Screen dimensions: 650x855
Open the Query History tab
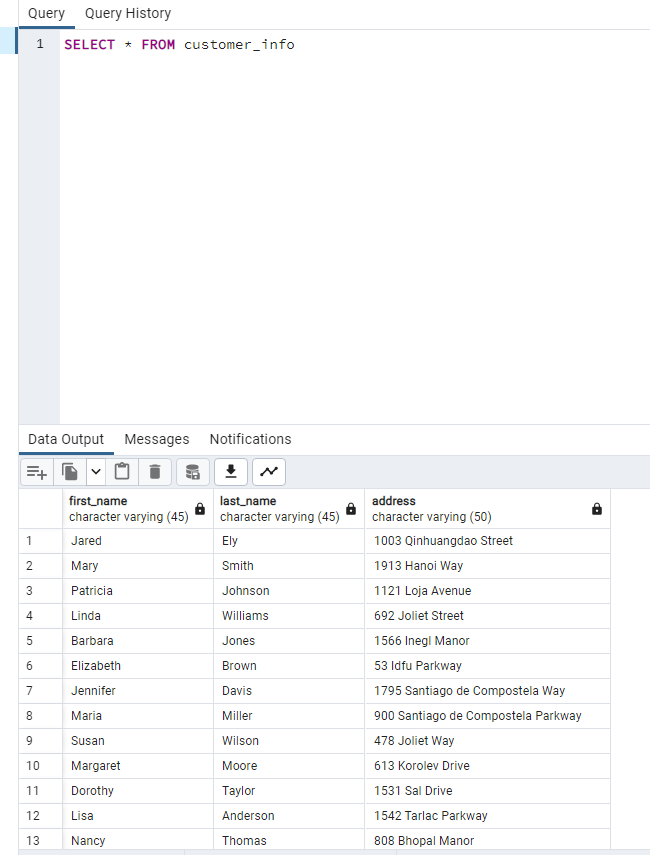128,14
